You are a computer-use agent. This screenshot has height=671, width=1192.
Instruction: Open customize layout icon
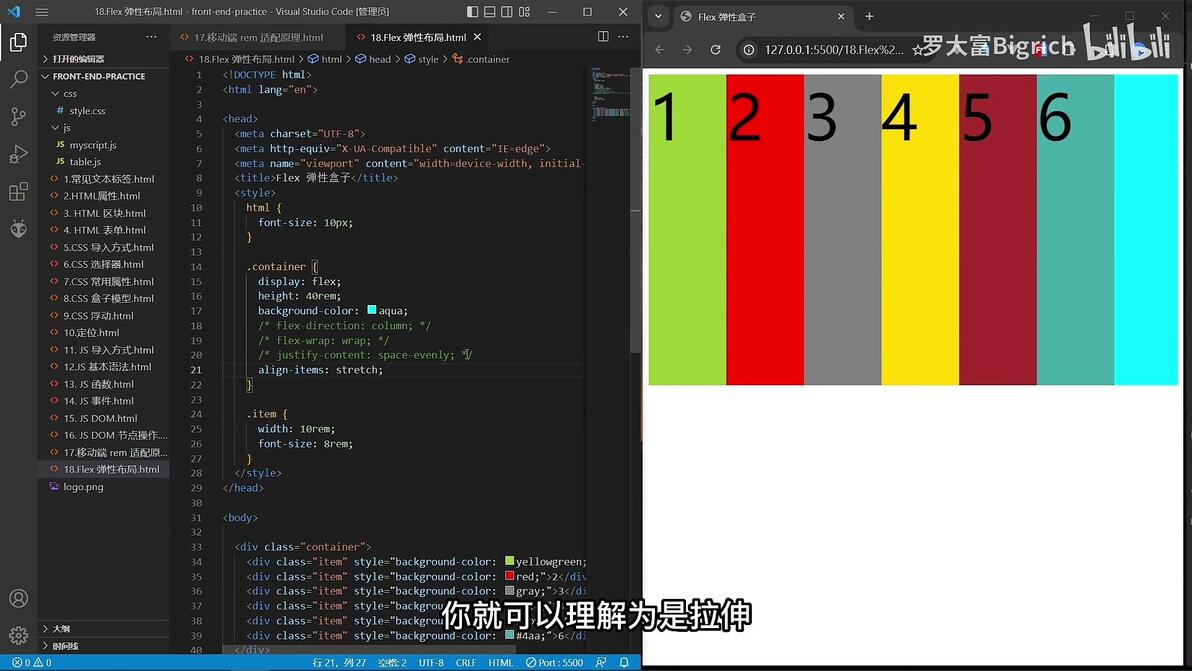pyautogui.click(x=525, y=11)
